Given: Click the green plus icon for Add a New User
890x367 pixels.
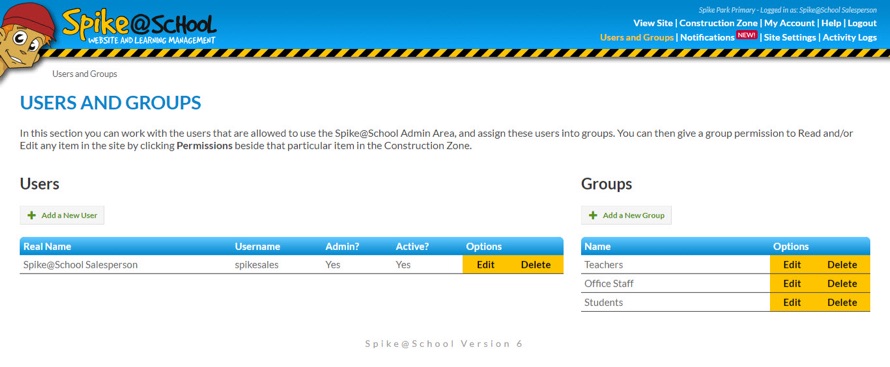Looking at the screenshot, I should [x=32, y=216].
